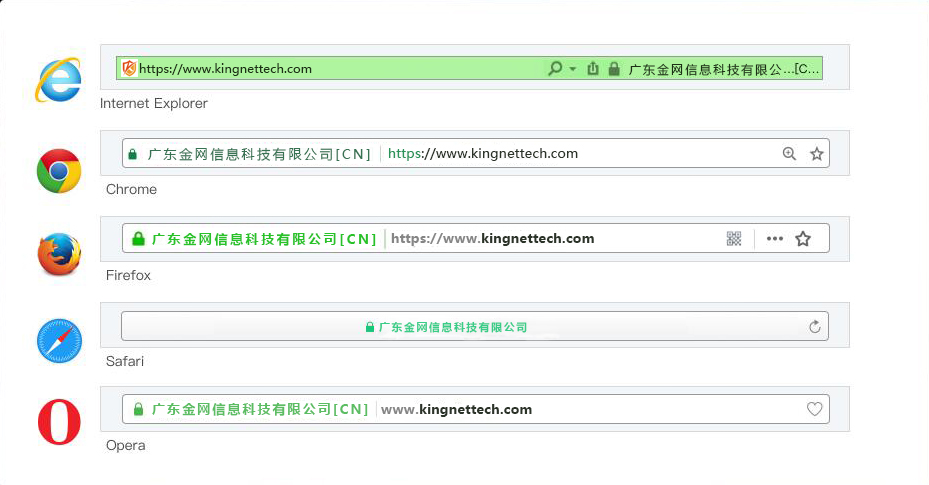Click the Opera www.kingnettech.com URL text
Viewport: 929px width, 485px height.
(456, 409)
